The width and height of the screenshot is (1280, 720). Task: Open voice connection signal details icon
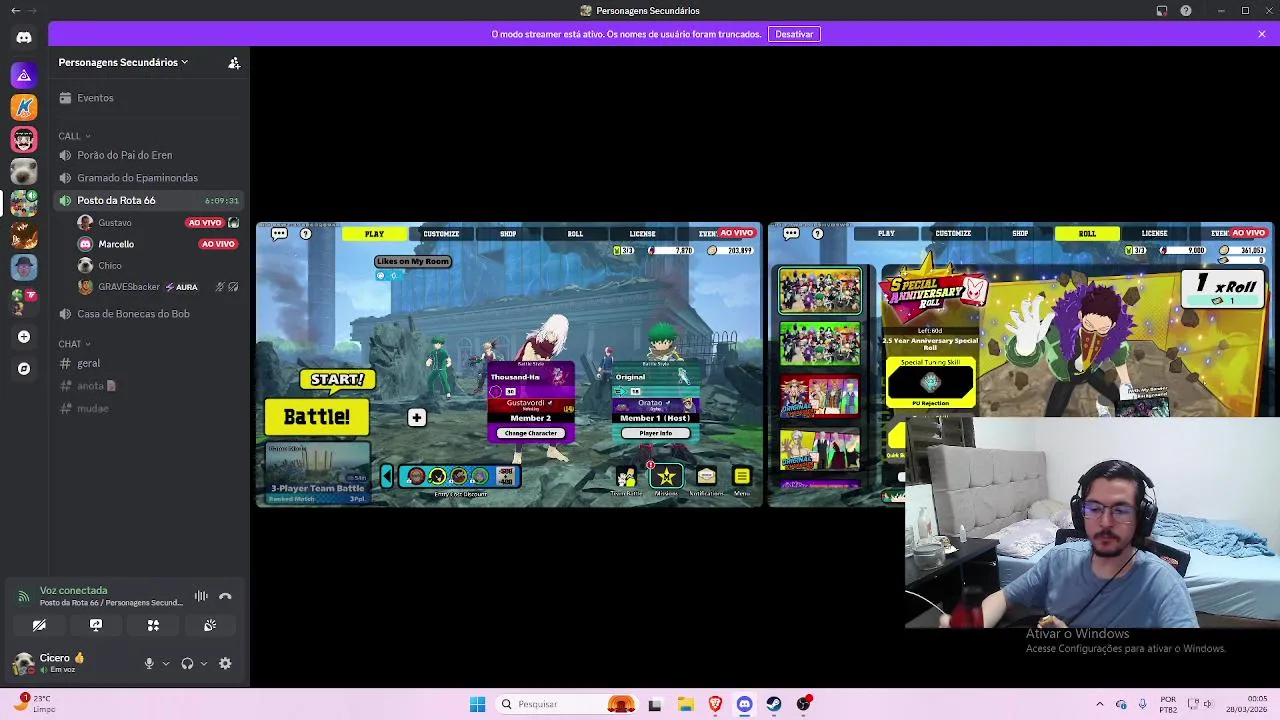pyautogui.click(x=23, y=596)
